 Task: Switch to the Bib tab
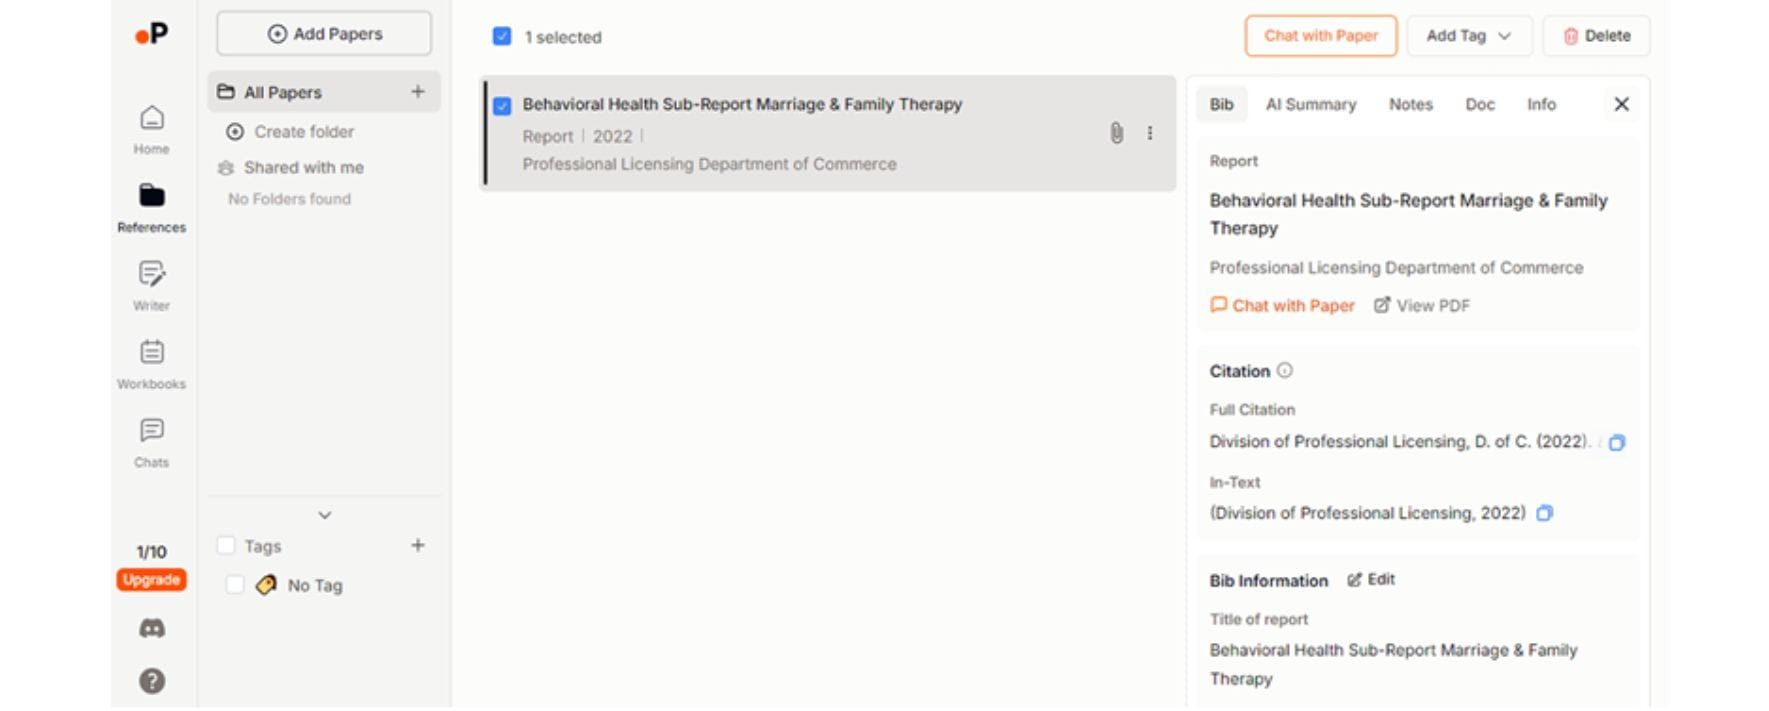point(1222,104)
